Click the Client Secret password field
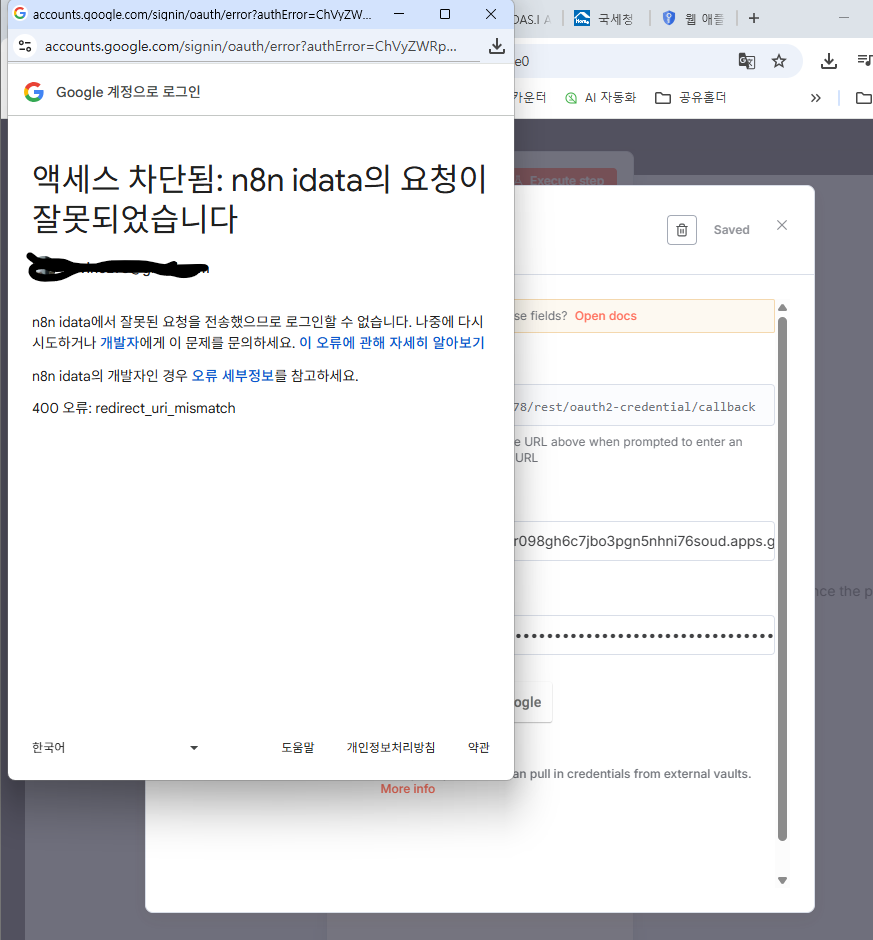The image size is (873, 940). coord(645,635)
